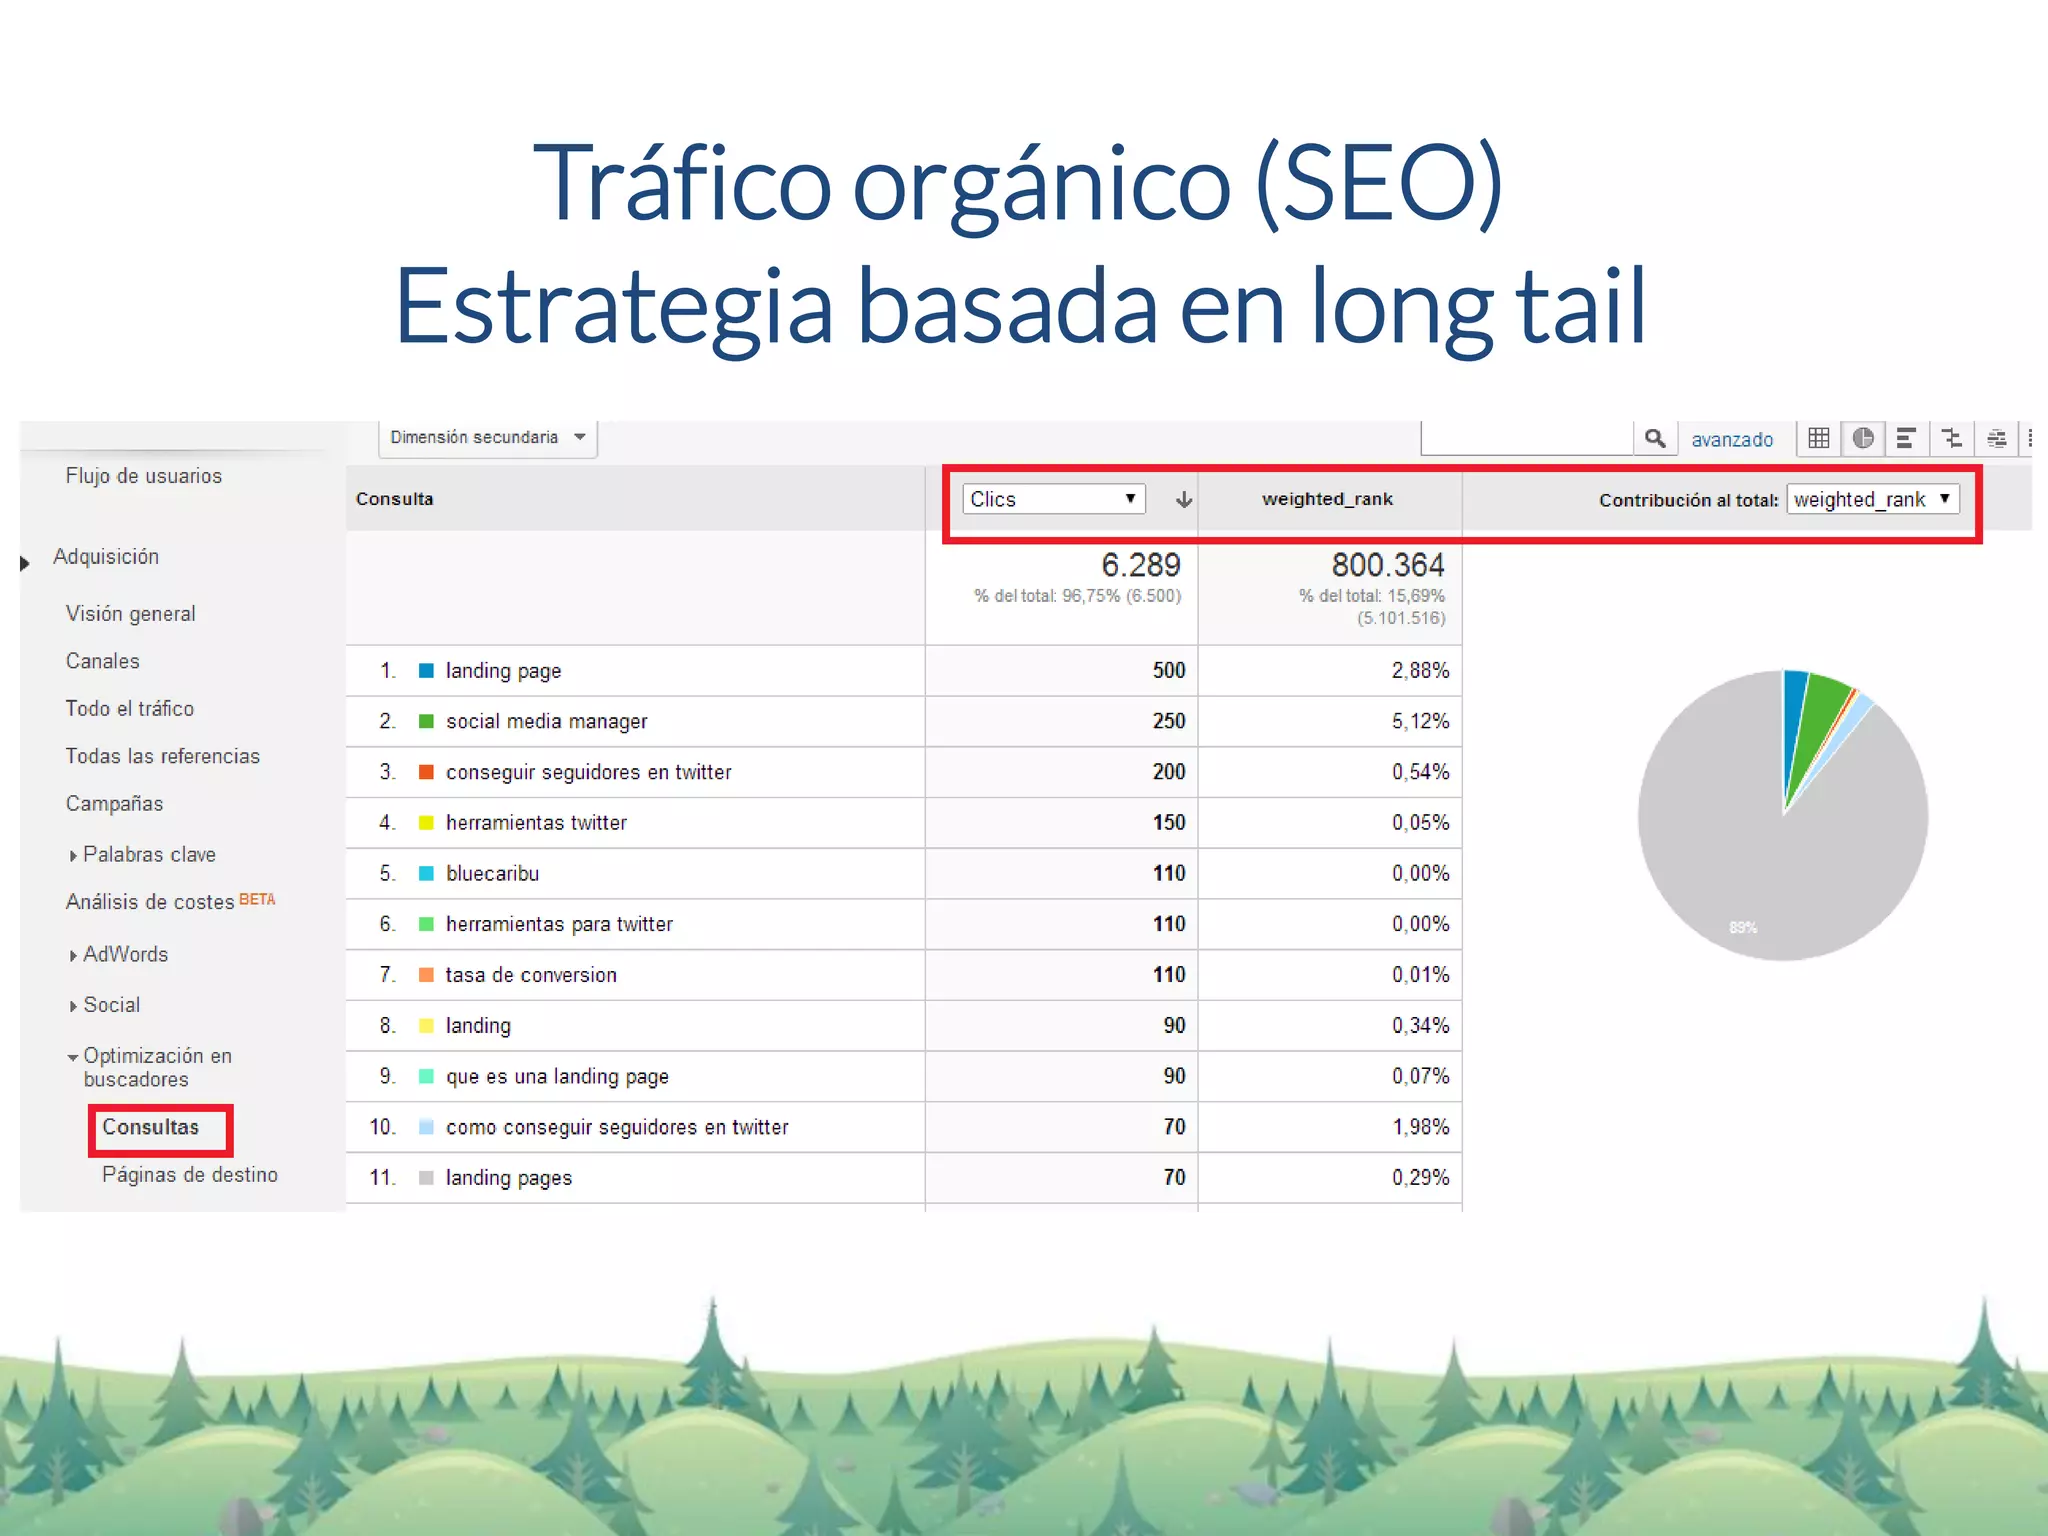Sort by the weighted_rank column header
Screen dimensions: 2048x1536
[x=1327, y=499]
